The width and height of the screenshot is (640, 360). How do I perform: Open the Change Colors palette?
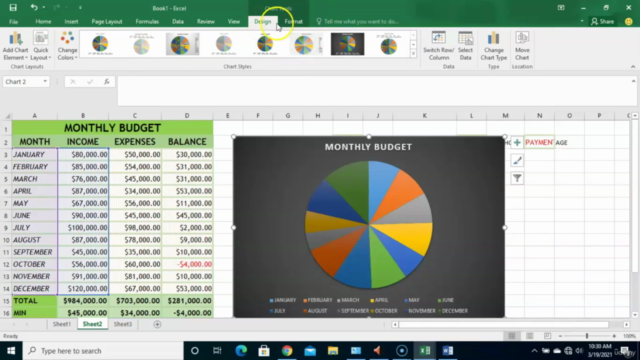[67, 46]
